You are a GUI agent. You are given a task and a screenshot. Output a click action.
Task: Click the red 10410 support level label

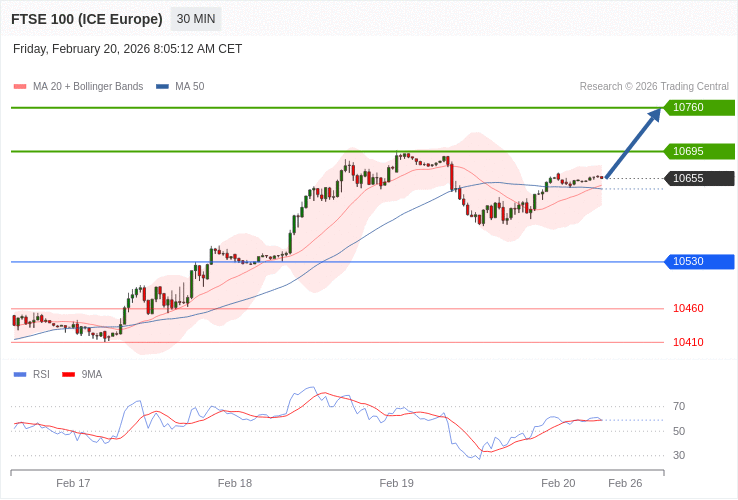tap(688, 343)
